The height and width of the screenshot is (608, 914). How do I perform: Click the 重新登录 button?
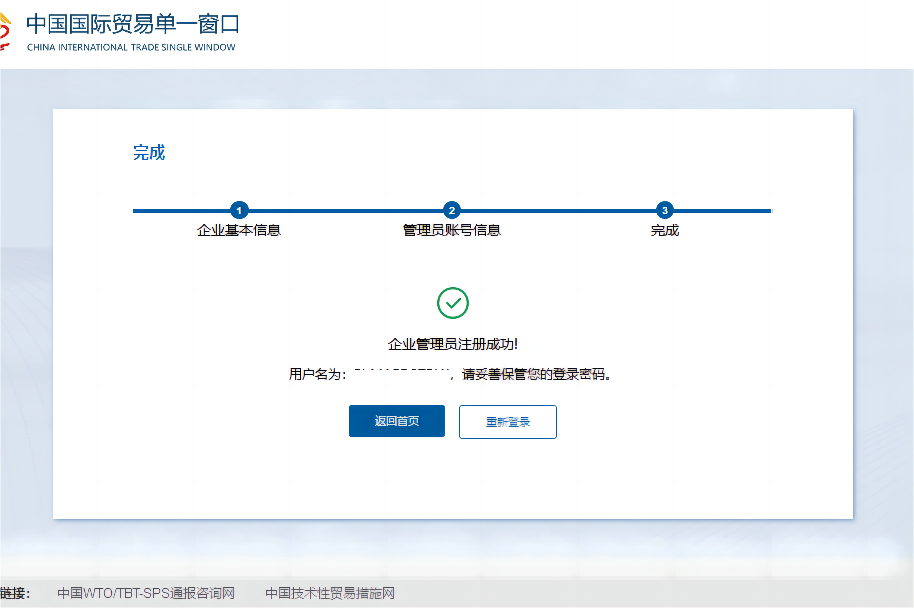point(508,421)
